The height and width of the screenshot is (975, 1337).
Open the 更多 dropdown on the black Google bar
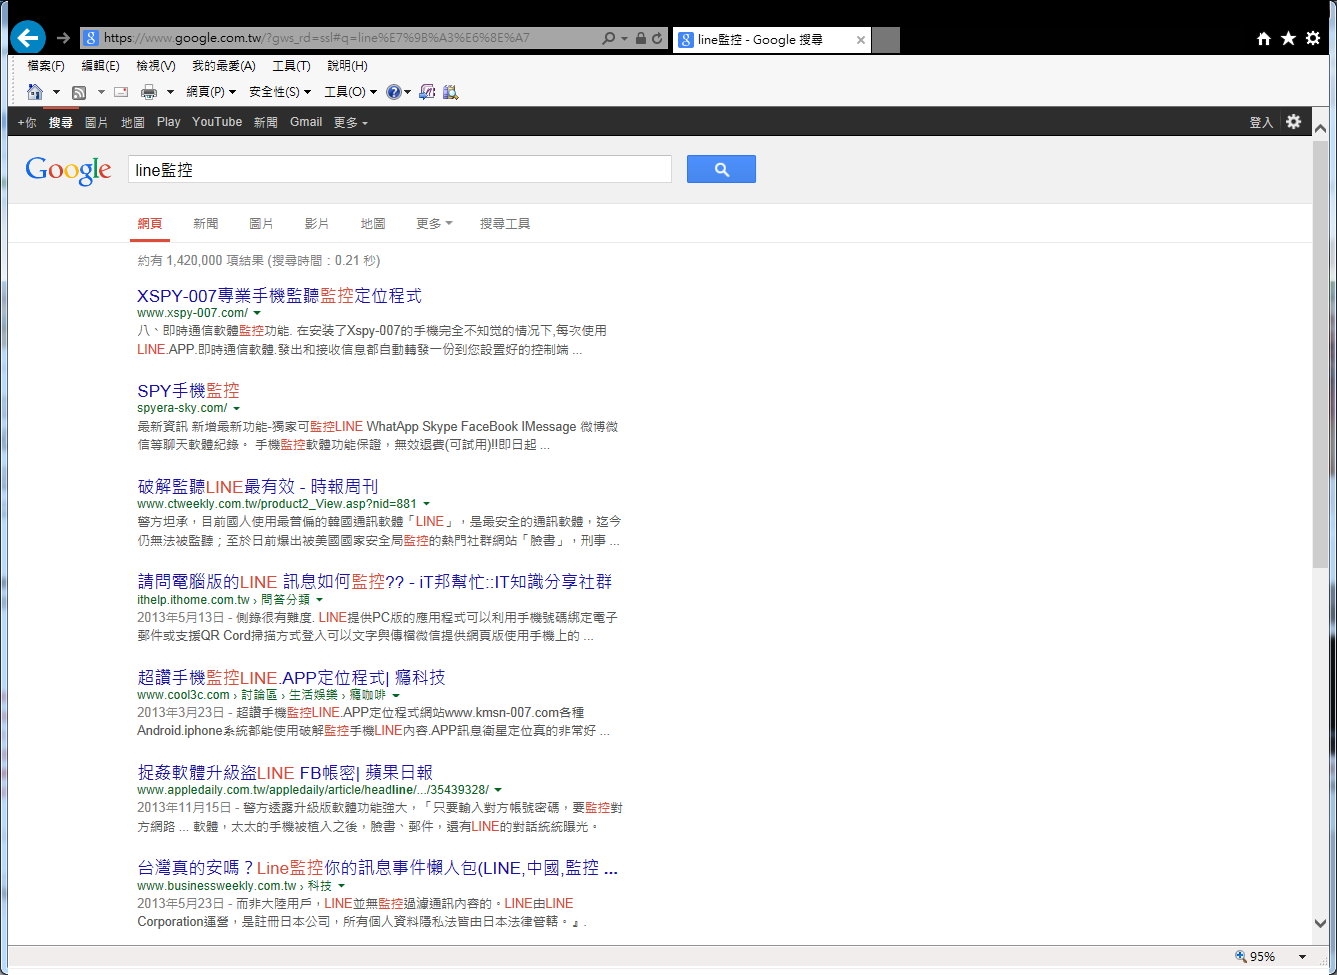[351, 122]
